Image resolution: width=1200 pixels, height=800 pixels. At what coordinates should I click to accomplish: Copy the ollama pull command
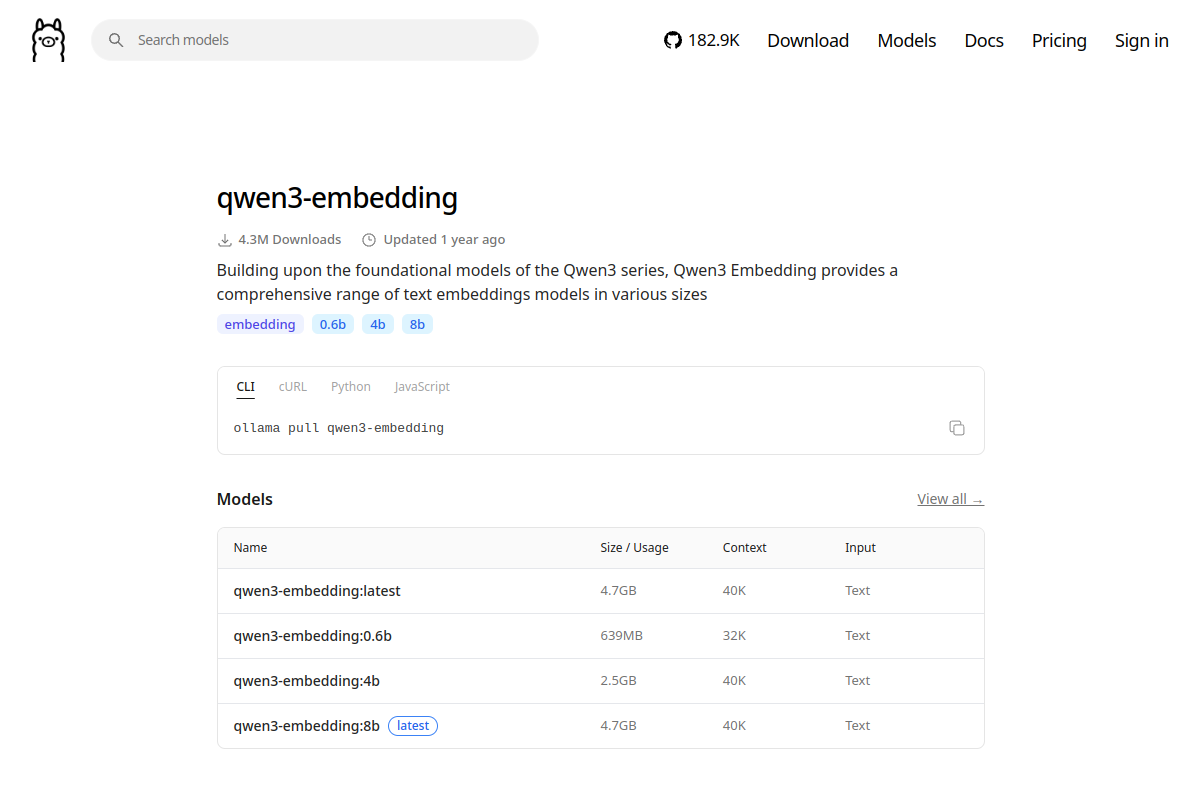point(957,428)
